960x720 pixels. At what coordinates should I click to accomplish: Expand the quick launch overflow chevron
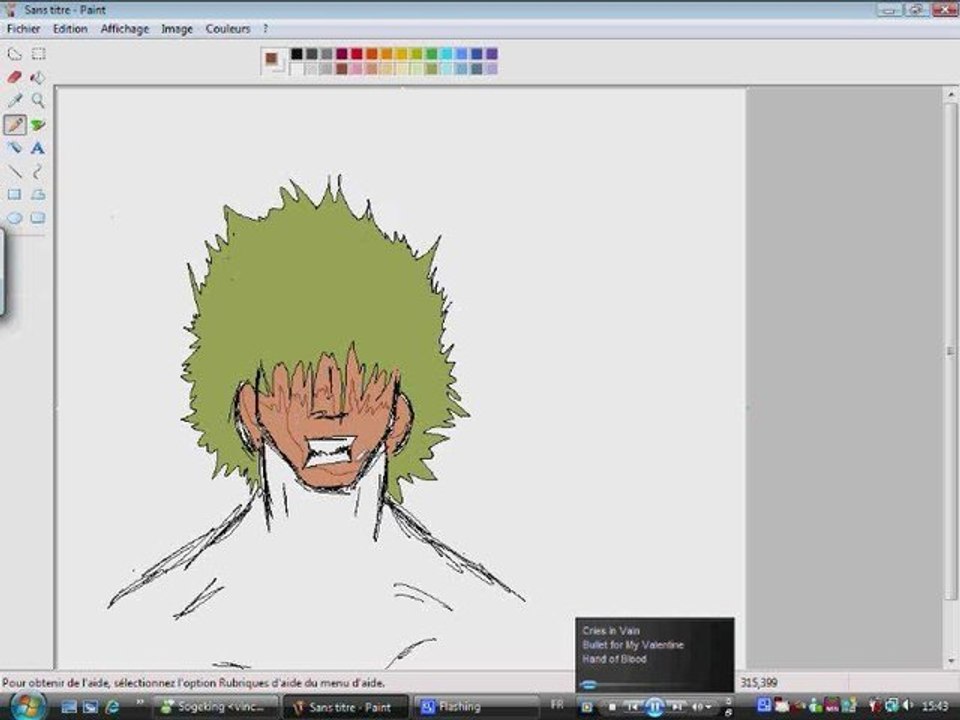click(x=140, y=702)
